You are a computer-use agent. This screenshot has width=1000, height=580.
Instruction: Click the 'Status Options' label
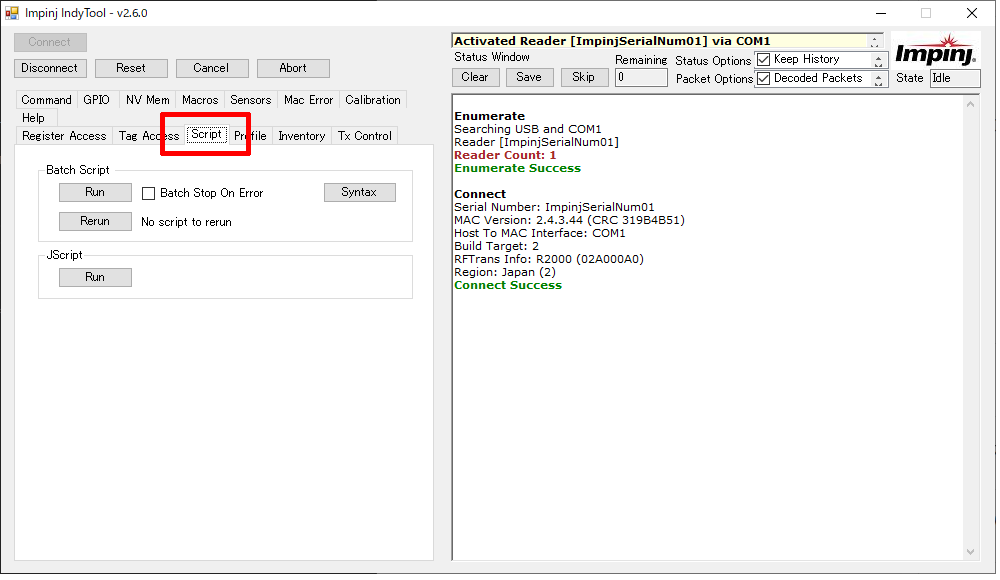pos(713,61)
